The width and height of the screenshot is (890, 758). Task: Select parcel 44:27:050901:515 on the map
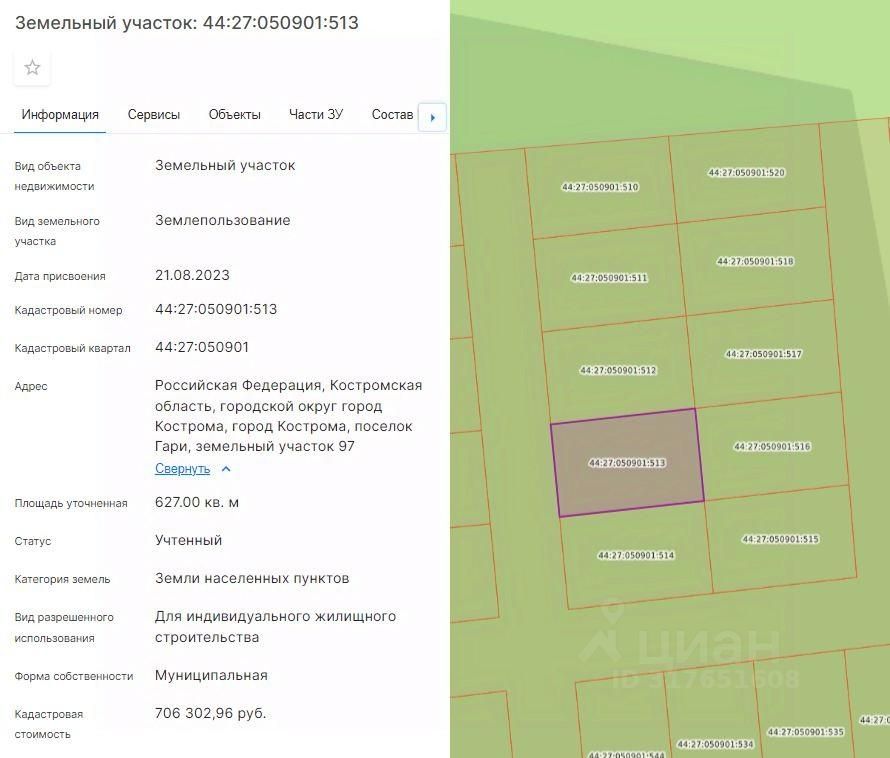point(780,539)
